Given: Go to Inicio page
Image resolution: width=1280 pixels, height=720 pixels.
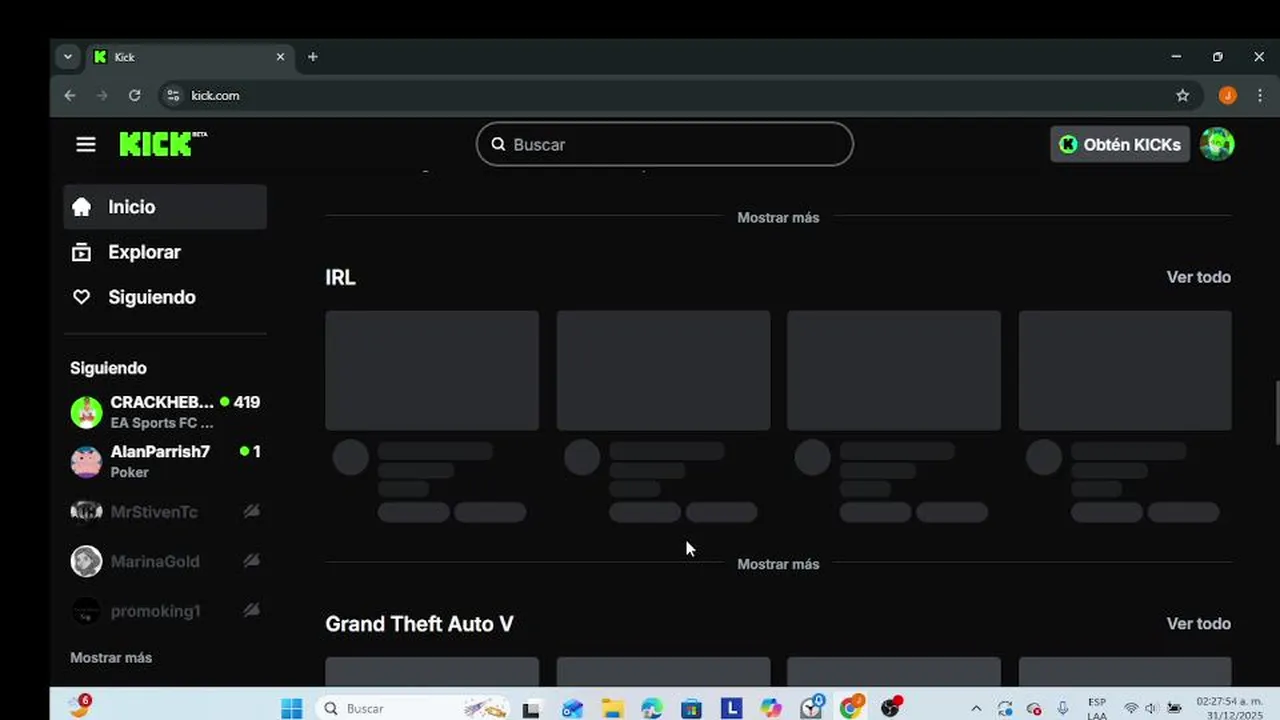Looking at the screenshot, I should [x=165, y=207].
